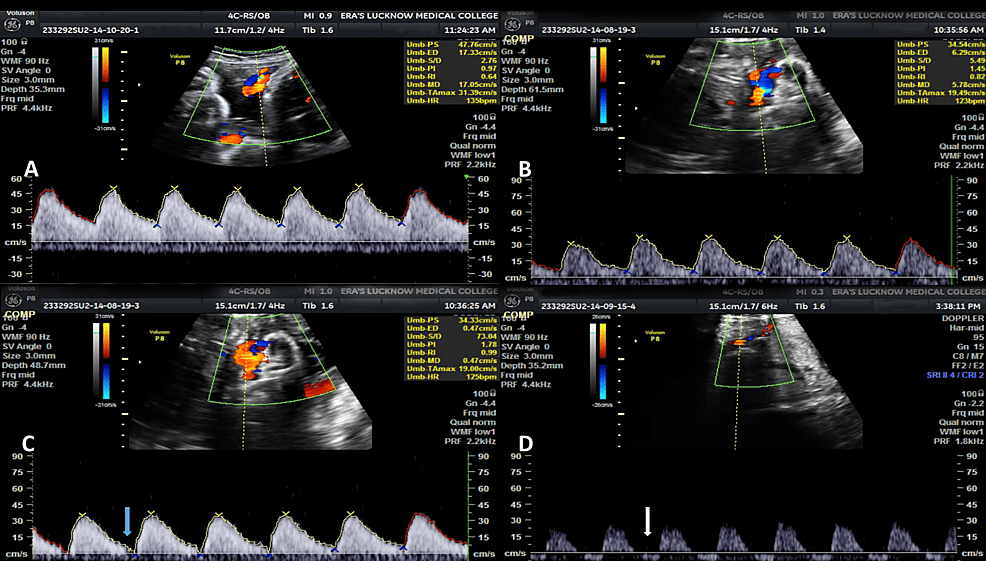Click the white arrow in panel D waveform

(648, 520)
